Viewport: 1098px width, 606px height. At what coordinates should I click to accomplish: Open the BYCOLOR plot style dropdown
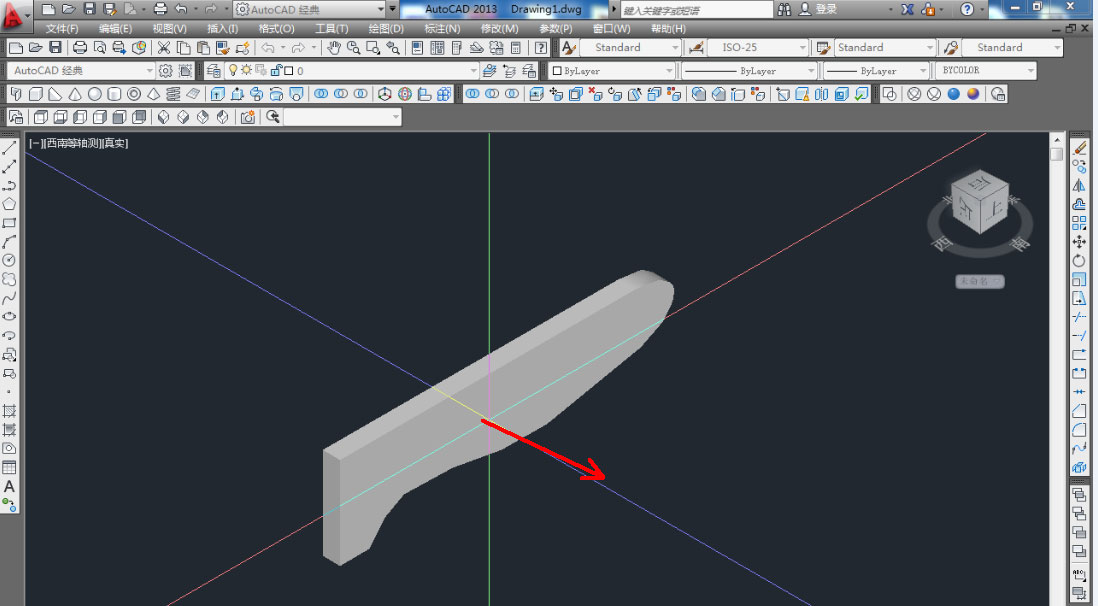[985, 71]
